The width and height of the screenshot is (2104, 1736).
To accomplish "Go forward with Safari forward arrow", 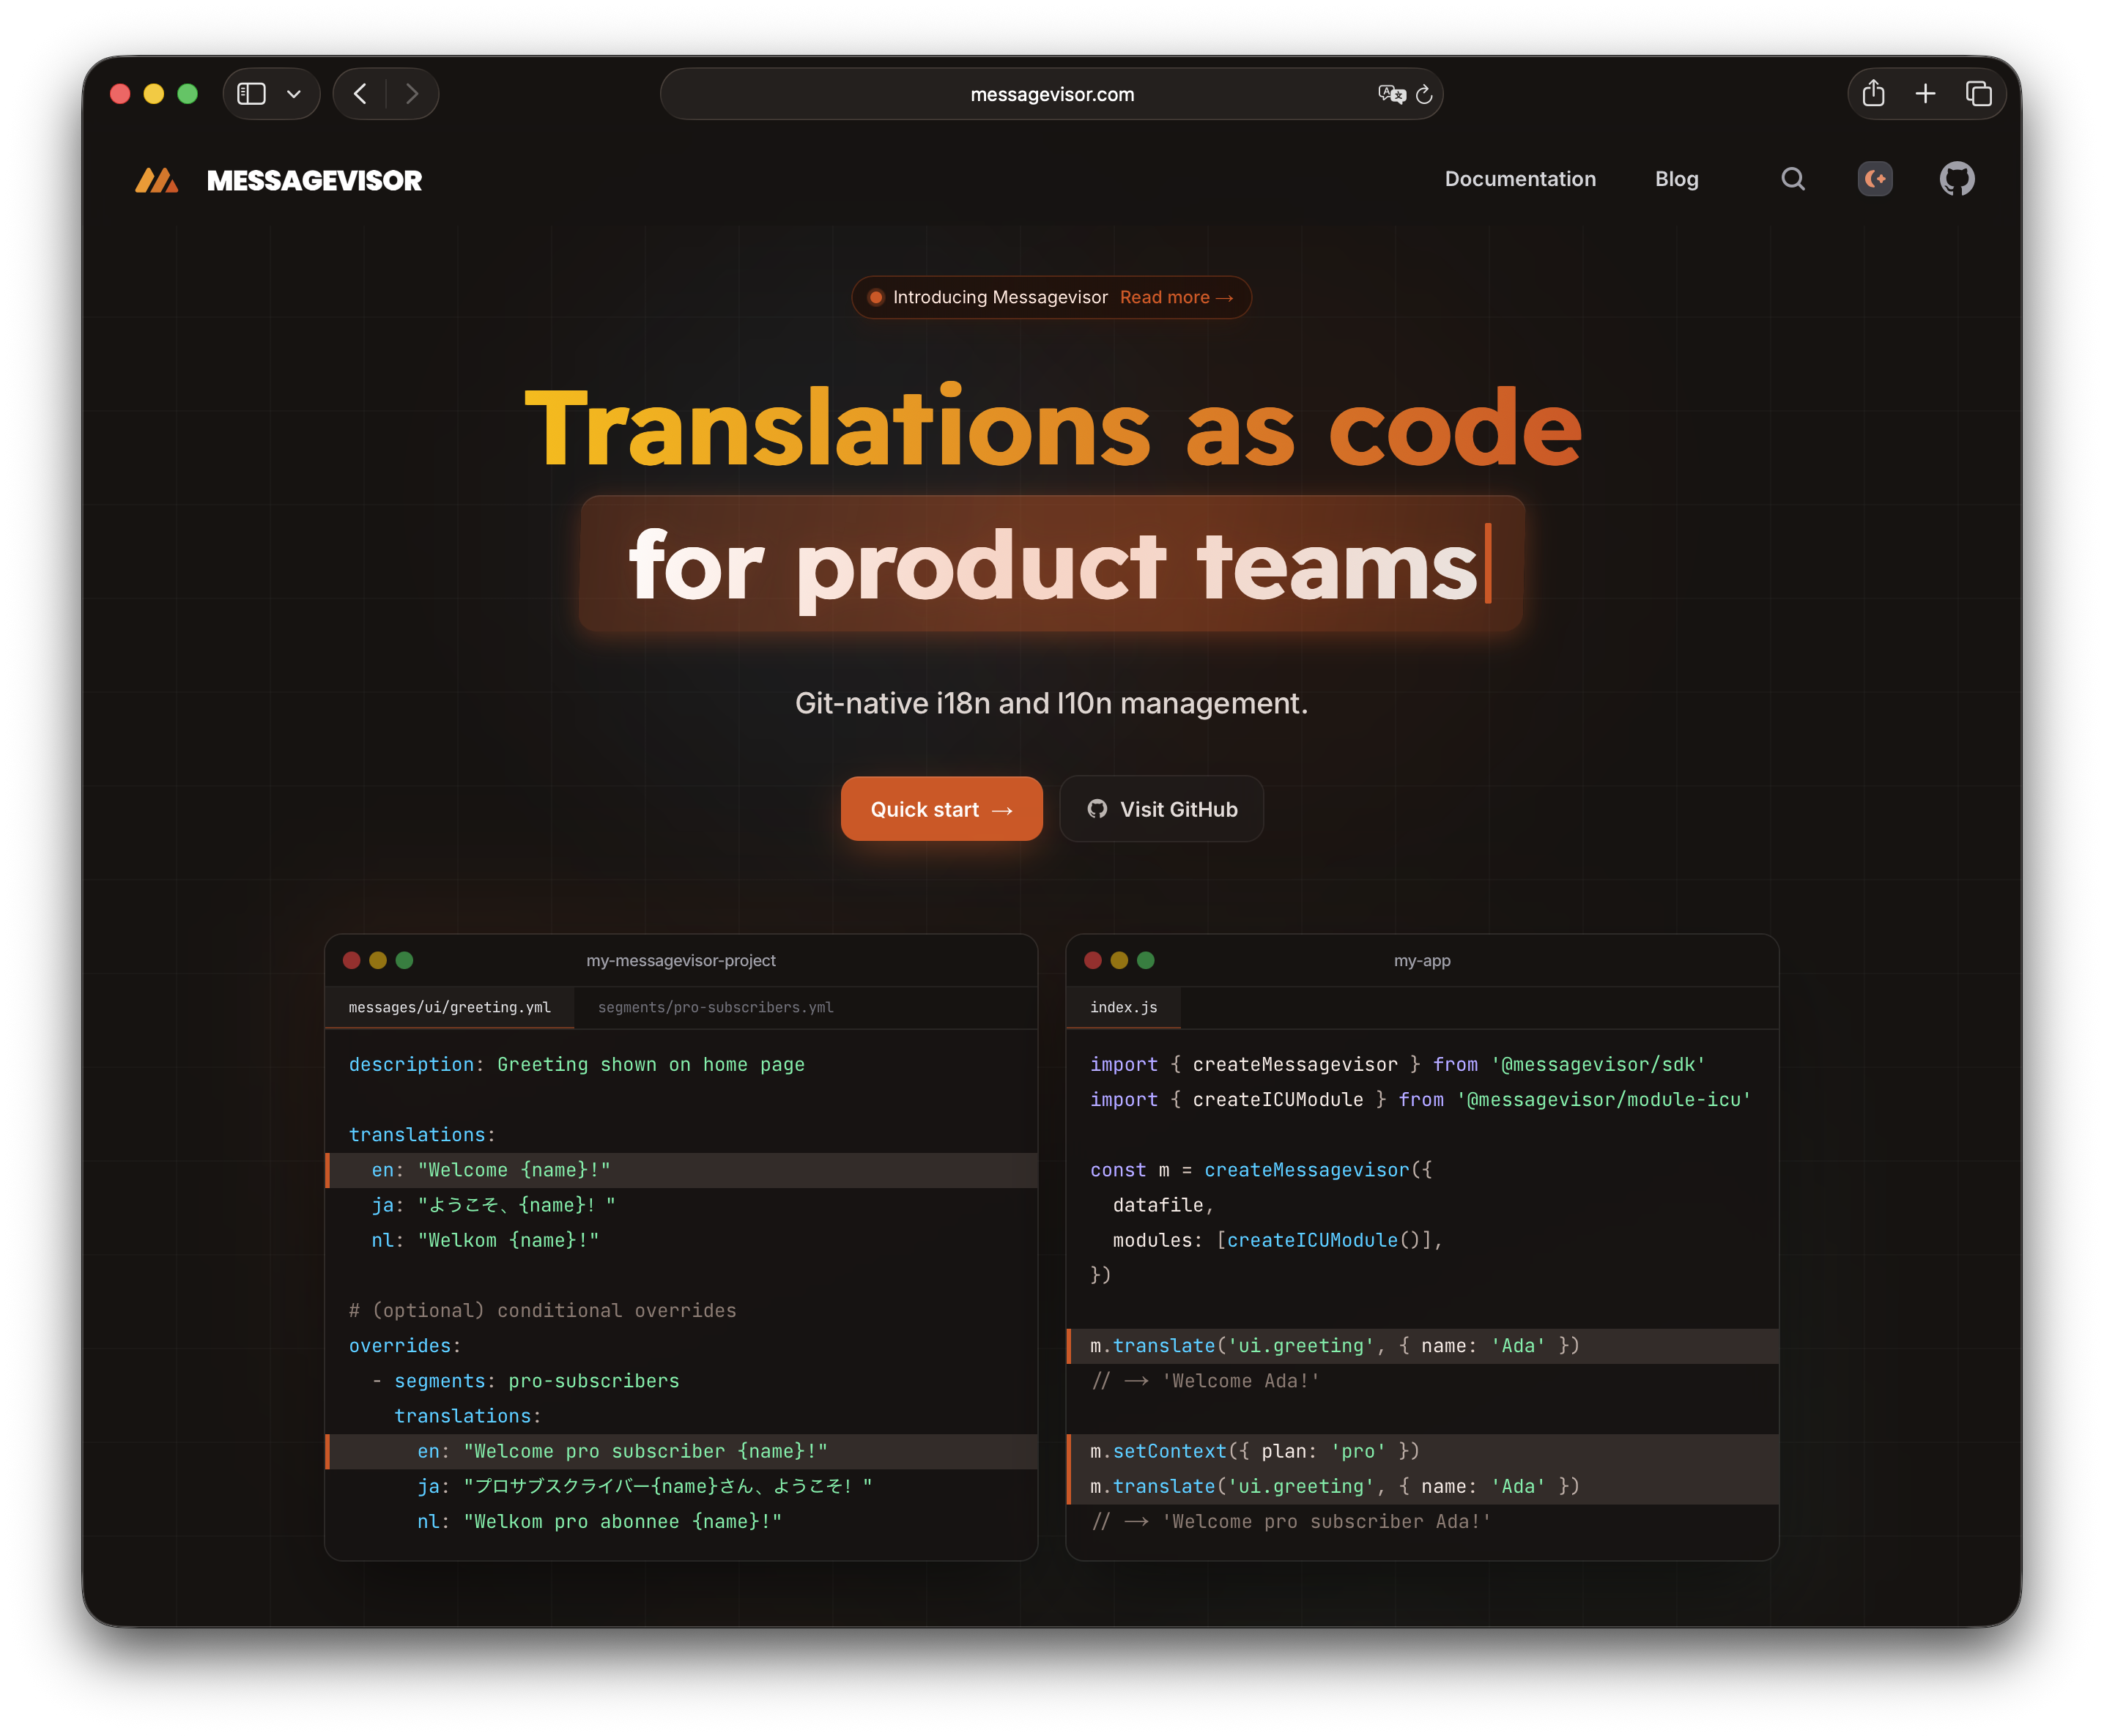I will click(x=412, y=94).
